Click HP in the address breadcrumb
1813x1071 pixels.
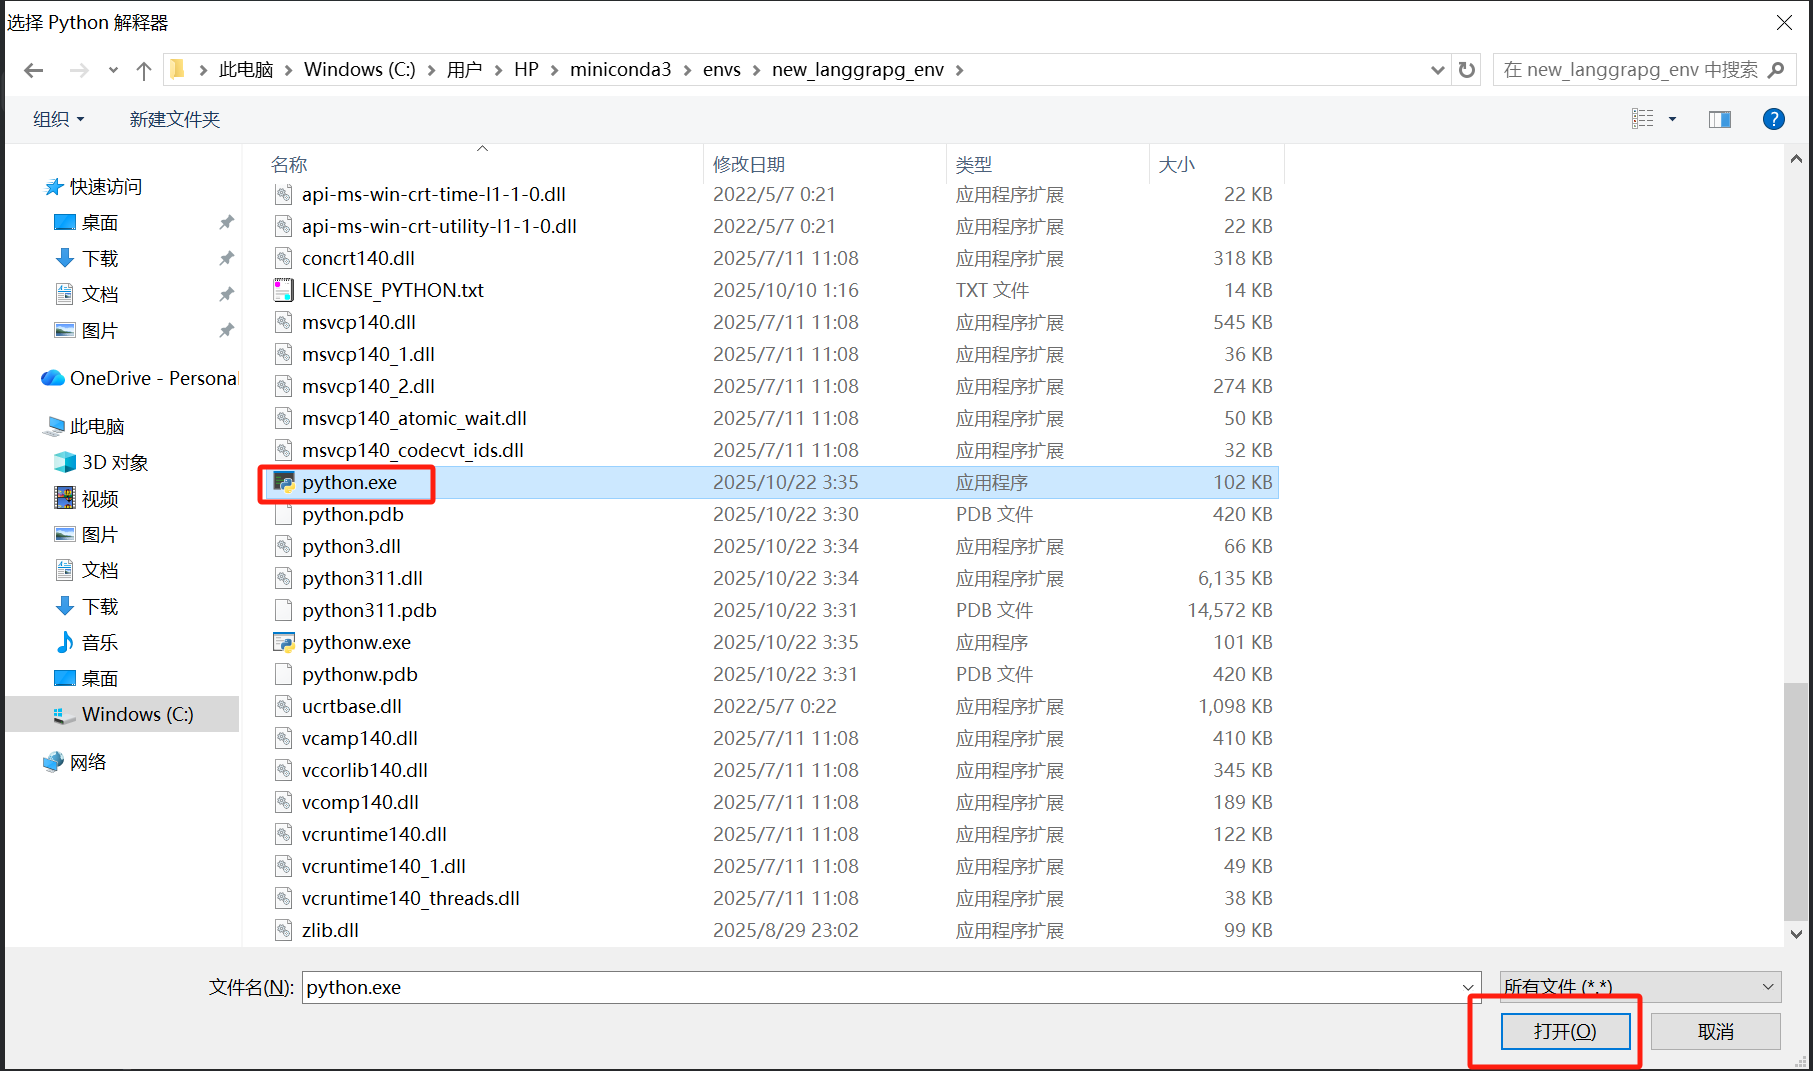[526, 70]
